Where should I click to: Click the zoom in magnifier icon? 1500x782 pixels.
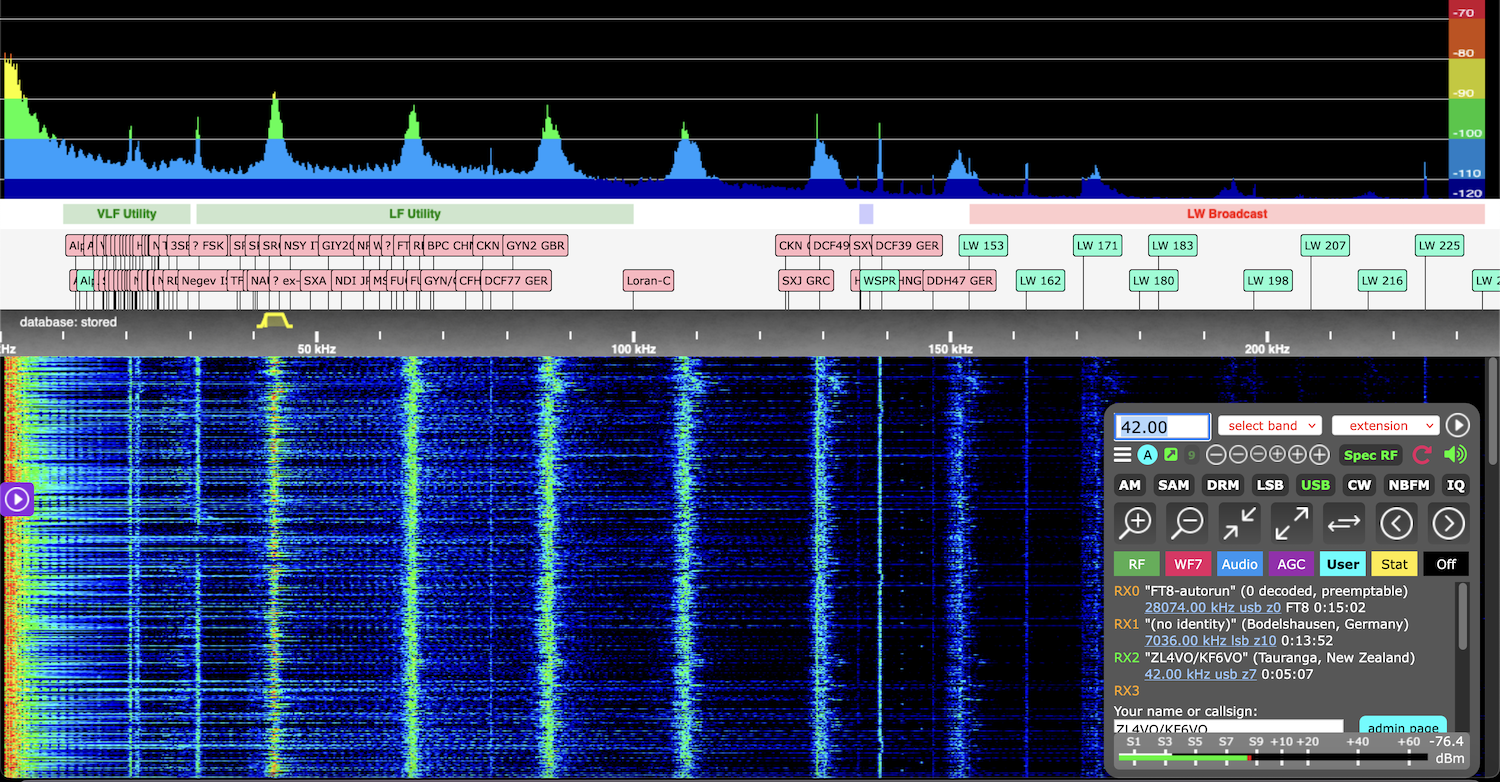[1136, 522]
